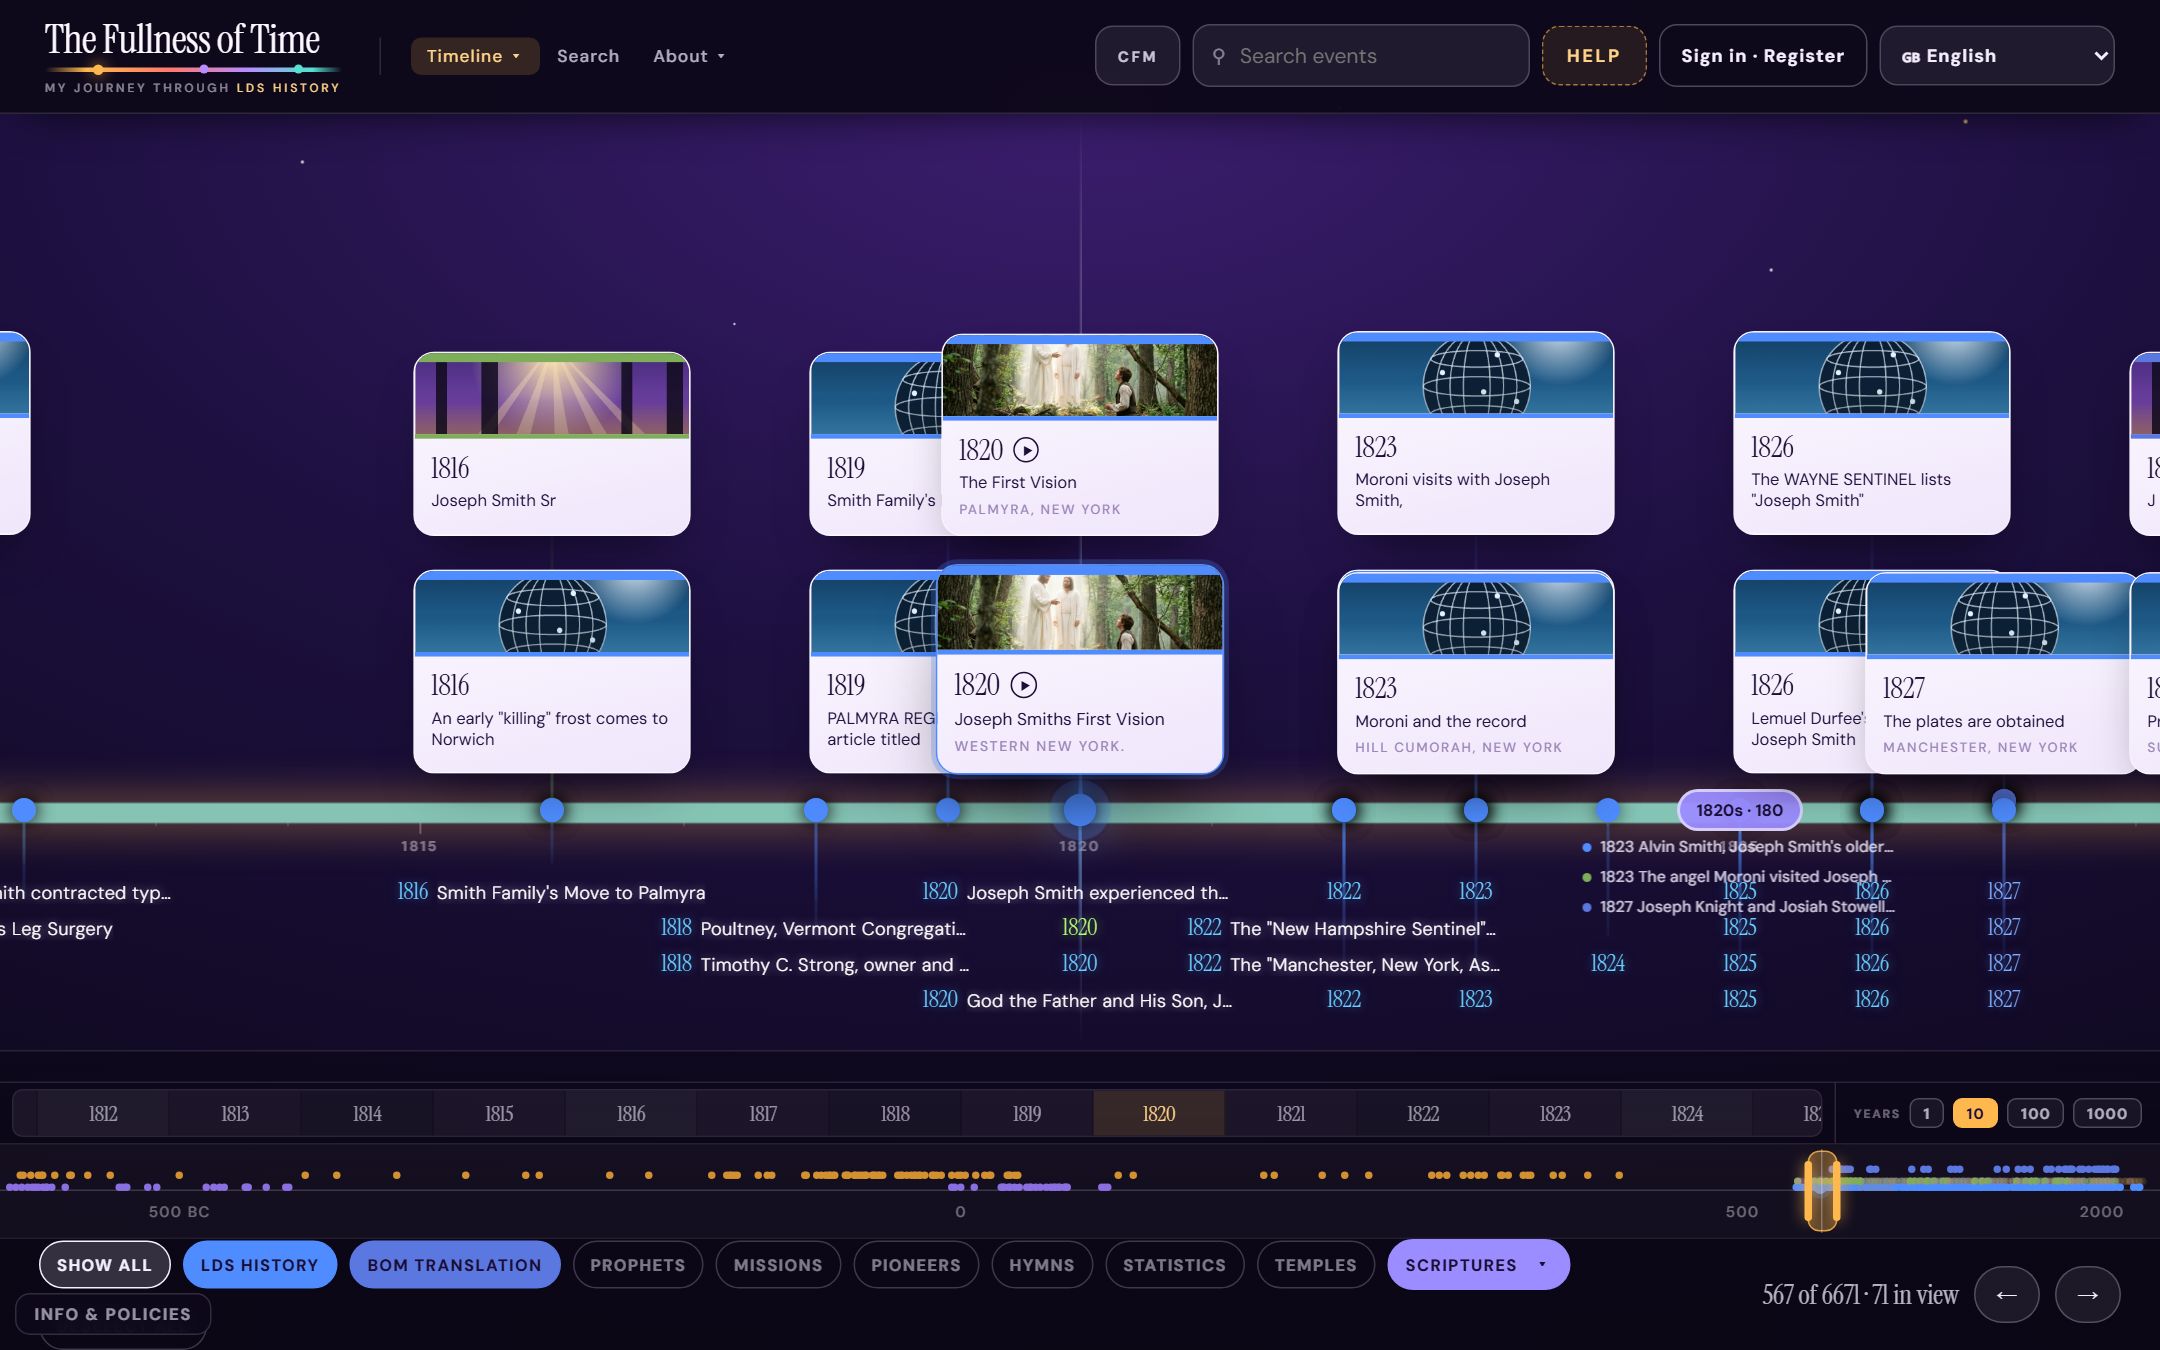Open the Timeline dropdown menu
The width and height of the screenshot is (2160, 1350).
pyautogui.click(x=474, y=56)
